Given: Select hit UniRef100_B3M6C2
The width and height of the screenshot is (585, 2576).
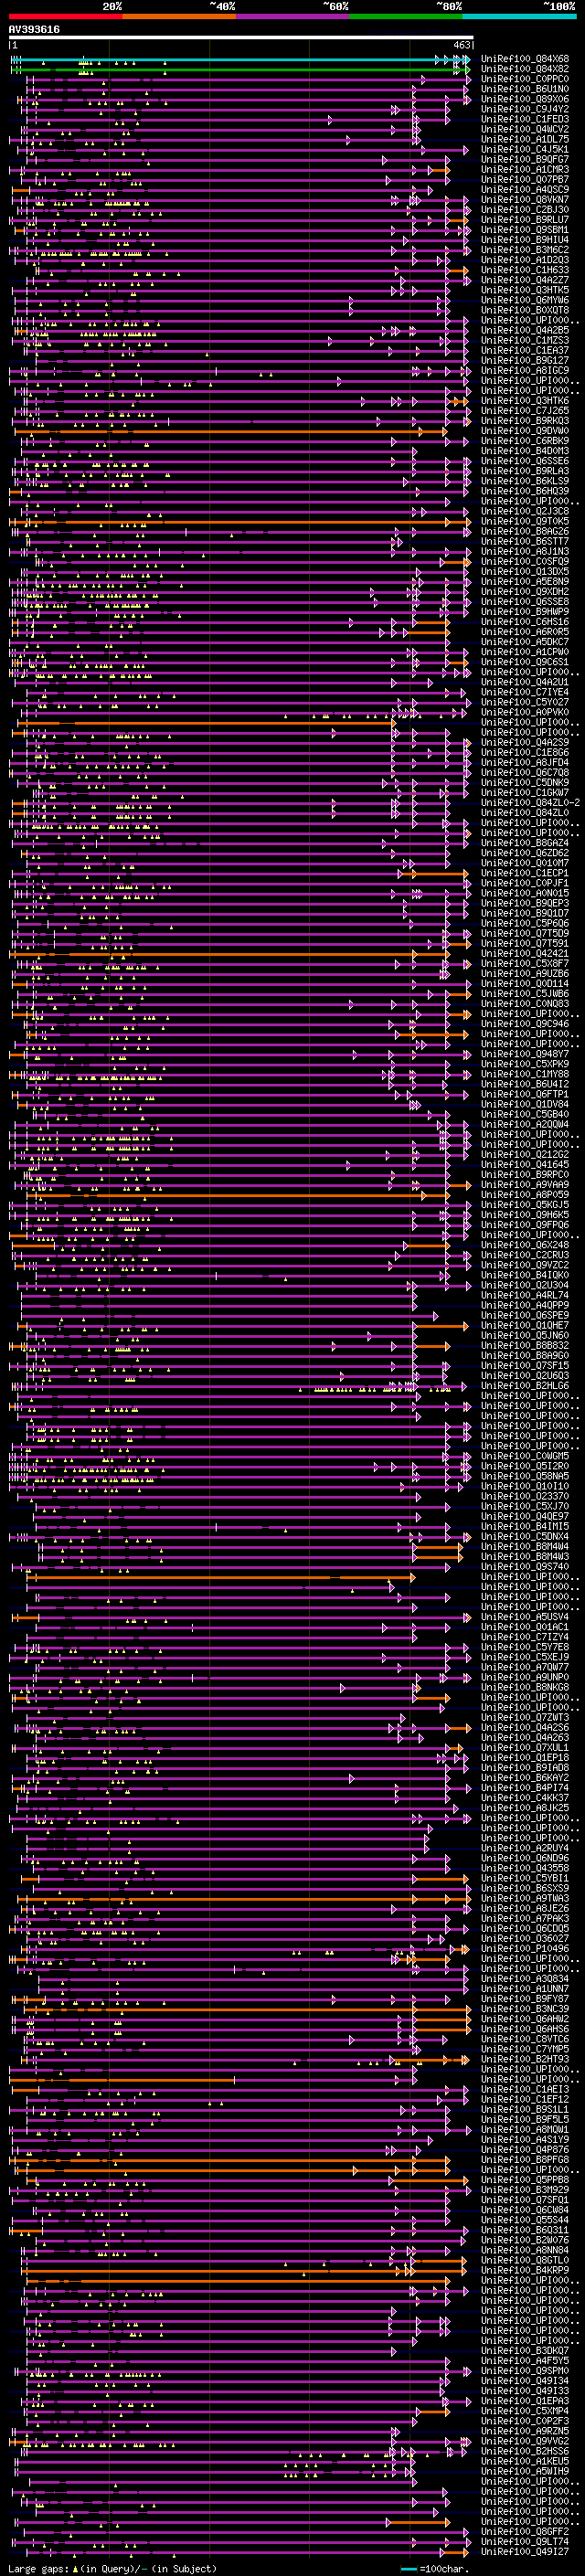Looking at the screenshot, I should tap(525, 249).
